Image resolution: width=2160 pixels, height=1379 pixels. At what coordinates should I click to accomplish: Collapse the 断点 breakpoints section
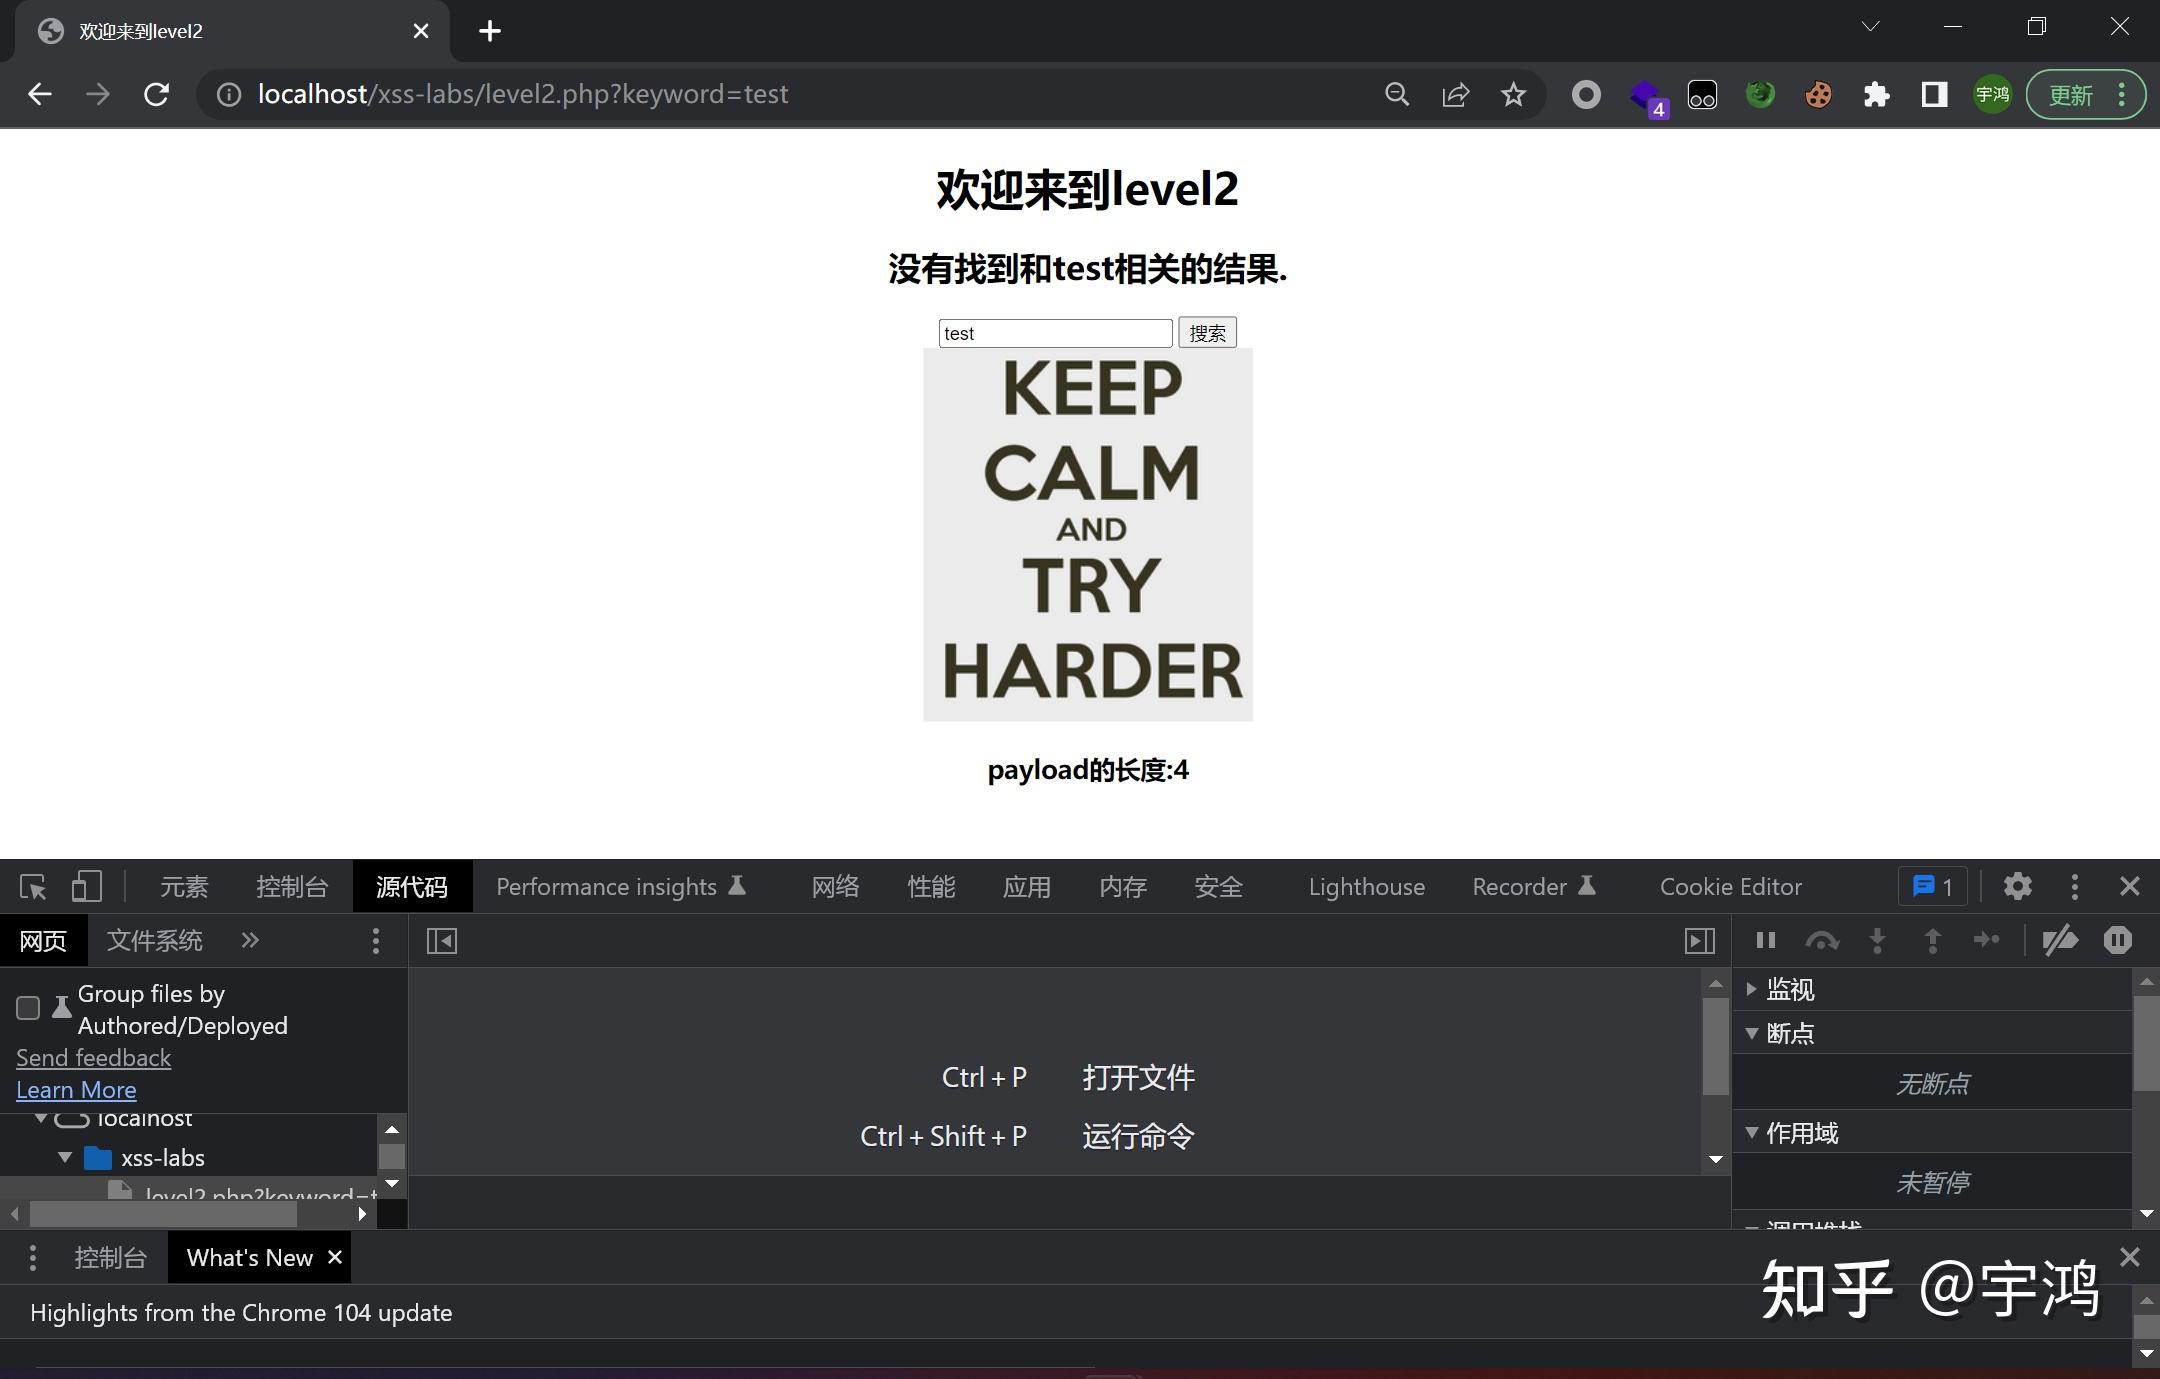1753,1033
